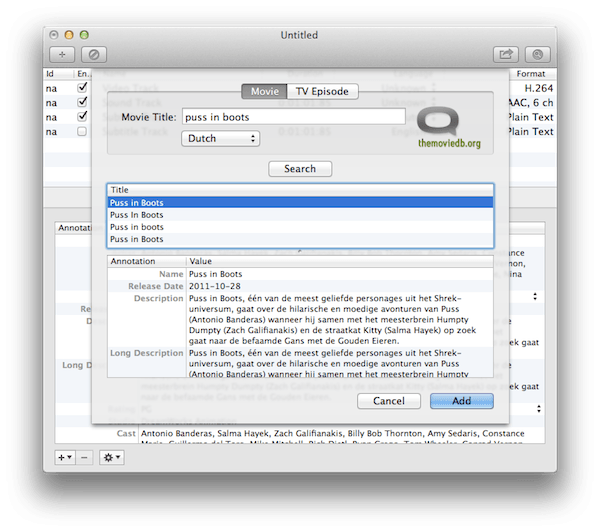Viewport: 600px width, 532px height.
Task: Click the metadata search toolbar icon
Action: 537,55
